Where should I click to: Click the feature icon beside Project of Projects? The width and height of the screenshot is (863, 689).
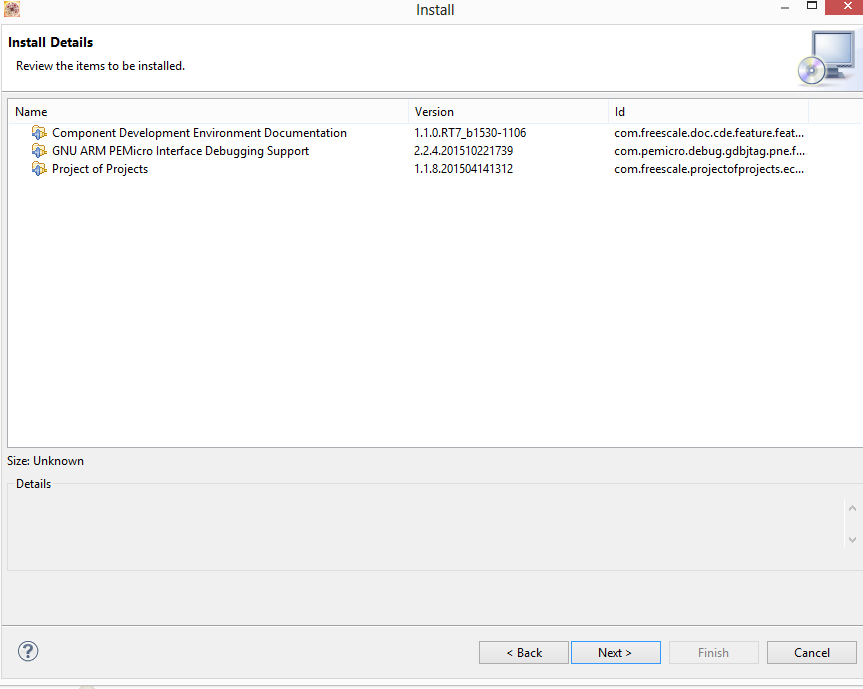pos(39,169)
